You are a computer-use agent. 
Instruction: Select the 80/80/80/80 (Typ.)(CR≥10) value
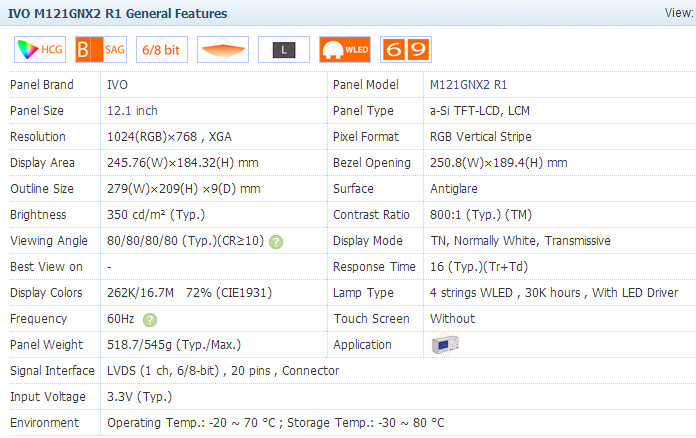186,241
